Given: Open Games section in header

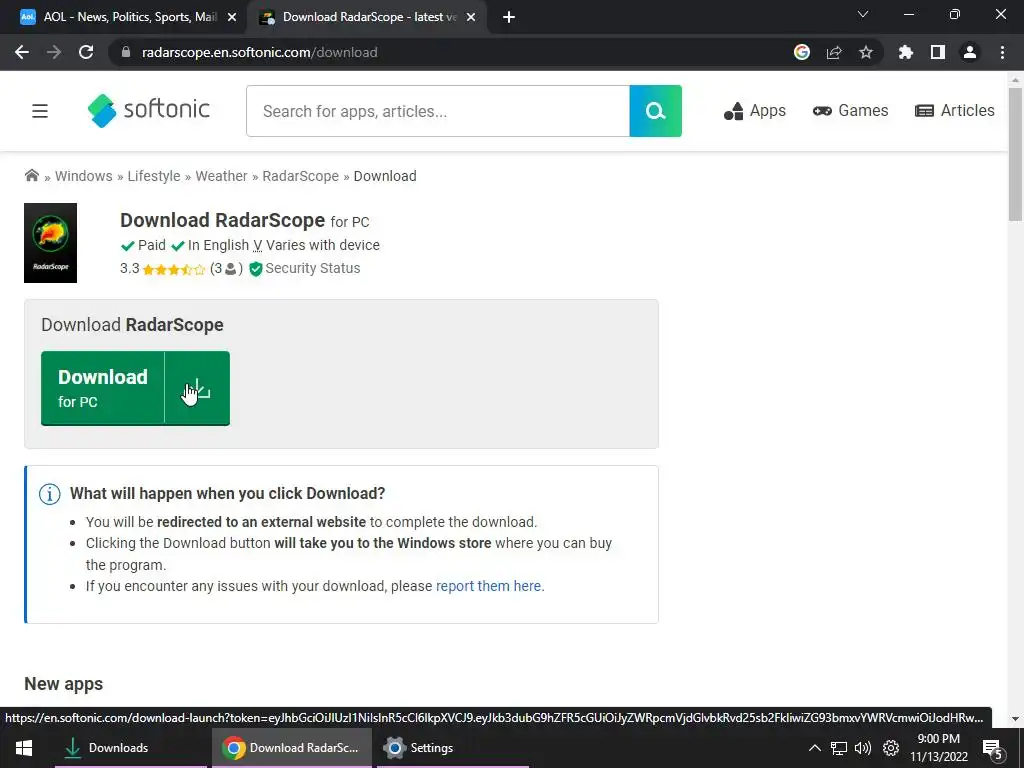Looking at the screenshot, I should 850,111.
